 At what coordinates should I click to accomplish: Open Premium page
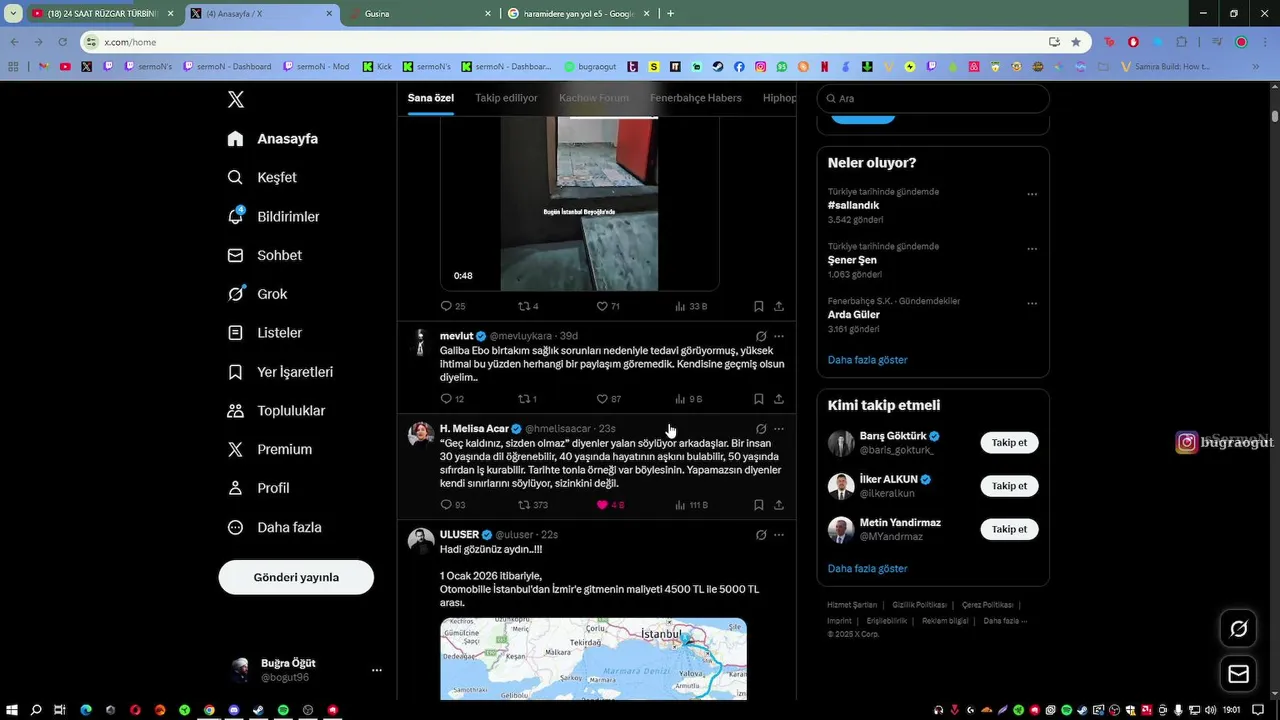pos(269,449)
